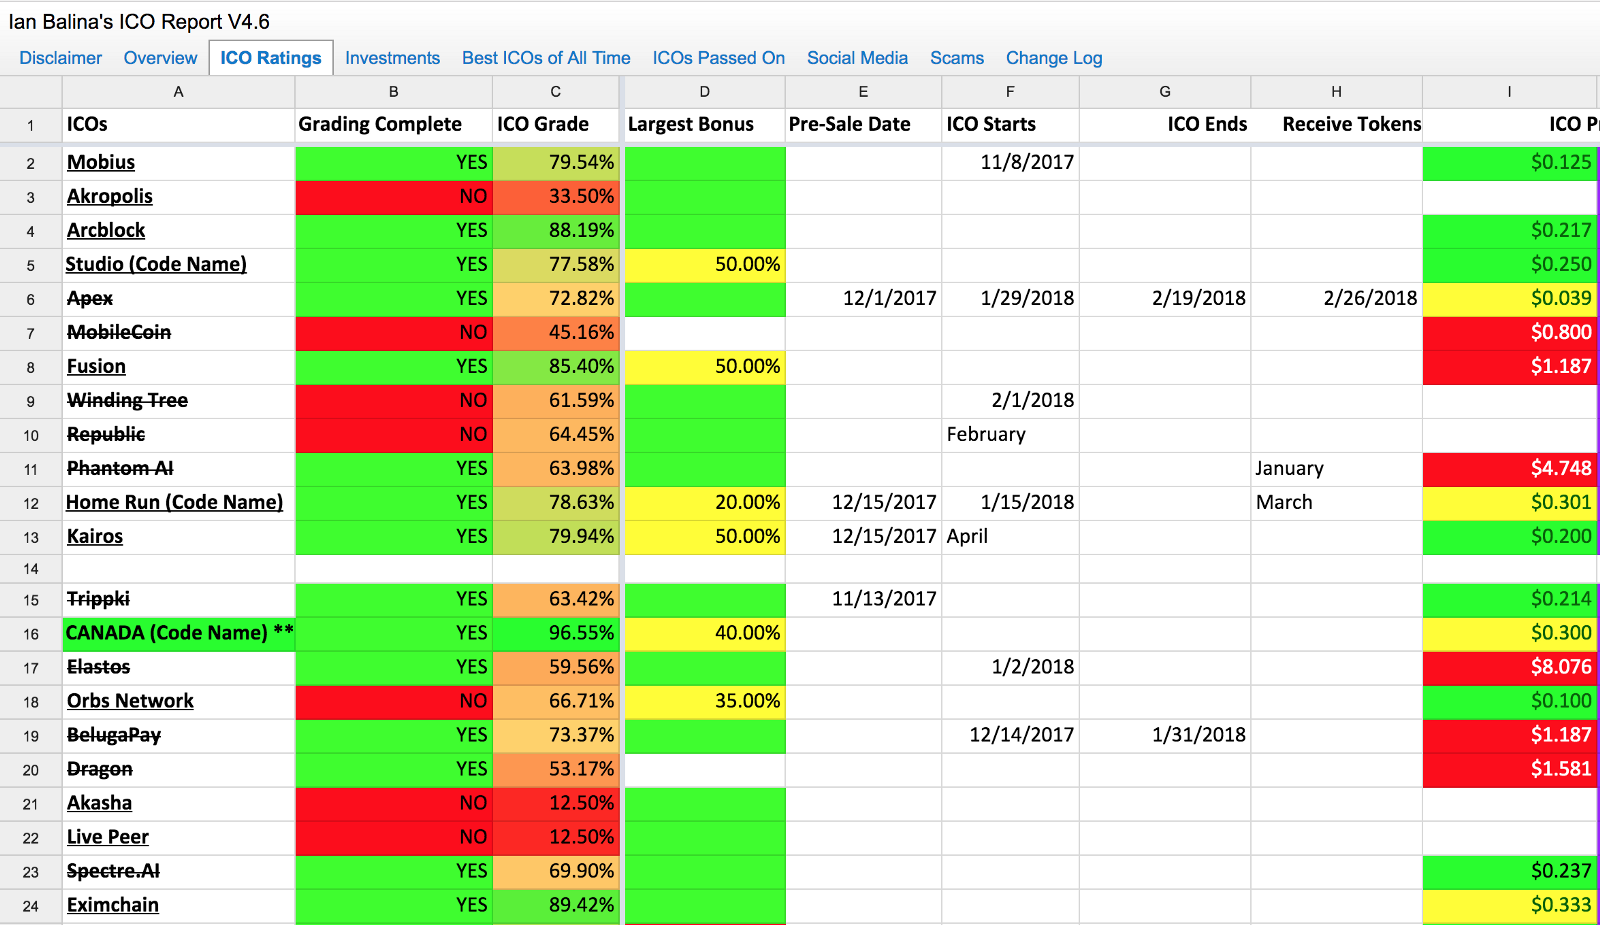Select column F header
This screenshot has height=925, width=1600.
click(x=1010, y=92)
